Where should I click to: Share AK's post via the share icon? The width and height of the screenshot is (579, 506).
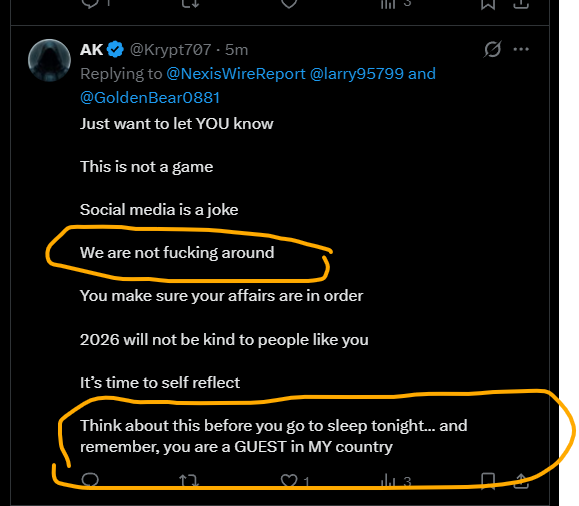pyautogui.click(x=521, y=481)
